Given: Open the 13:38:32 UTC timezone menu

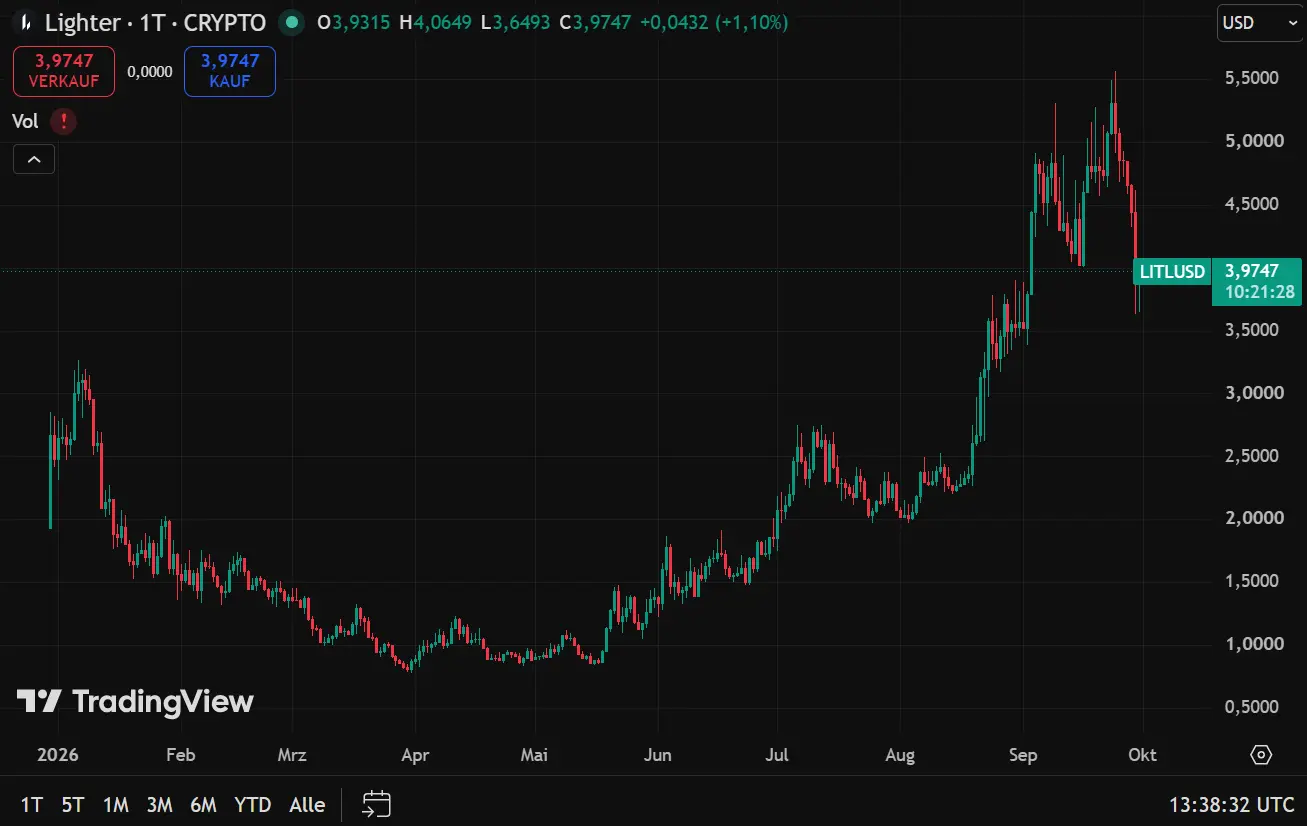Looking at the screenshot, I should [x=1232, y=804].
